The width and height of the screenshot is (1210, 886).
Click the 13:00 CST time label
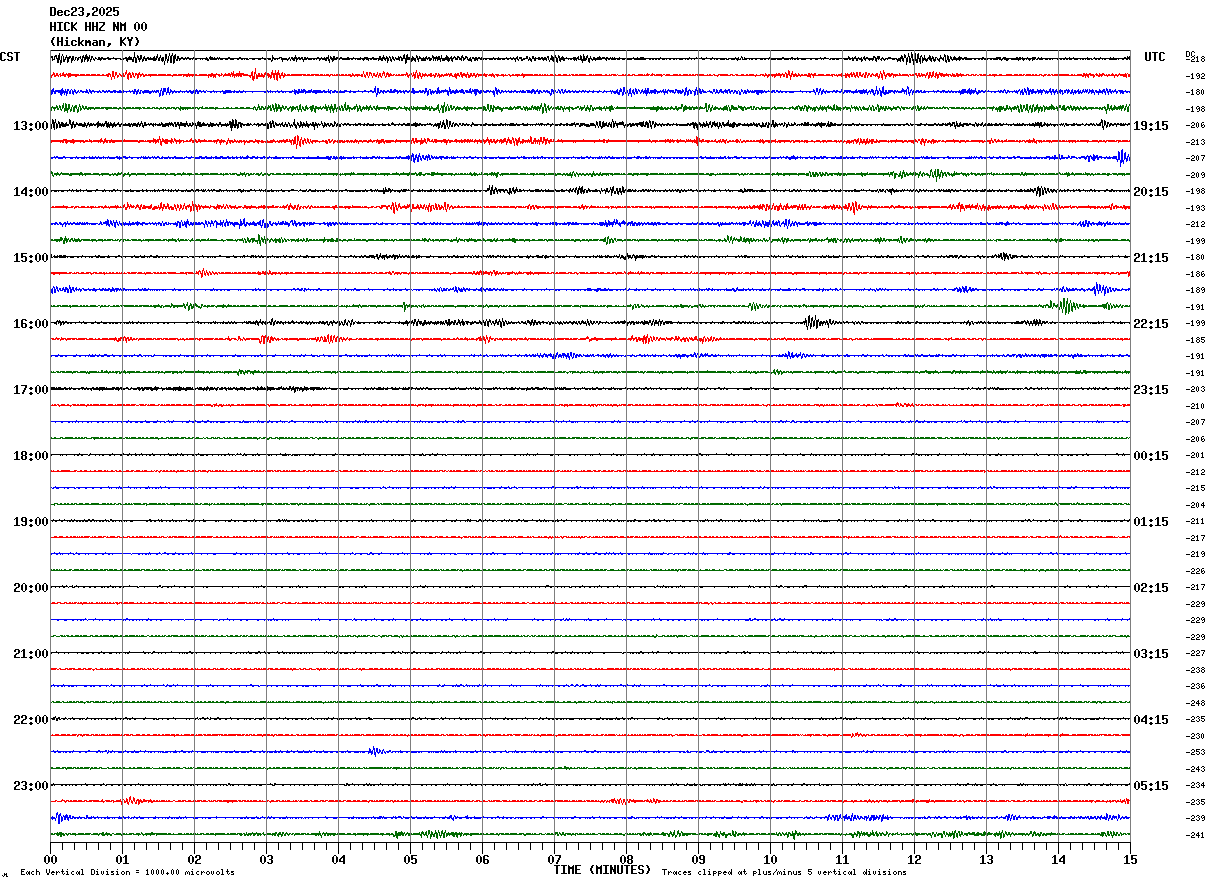pos(30,126)
